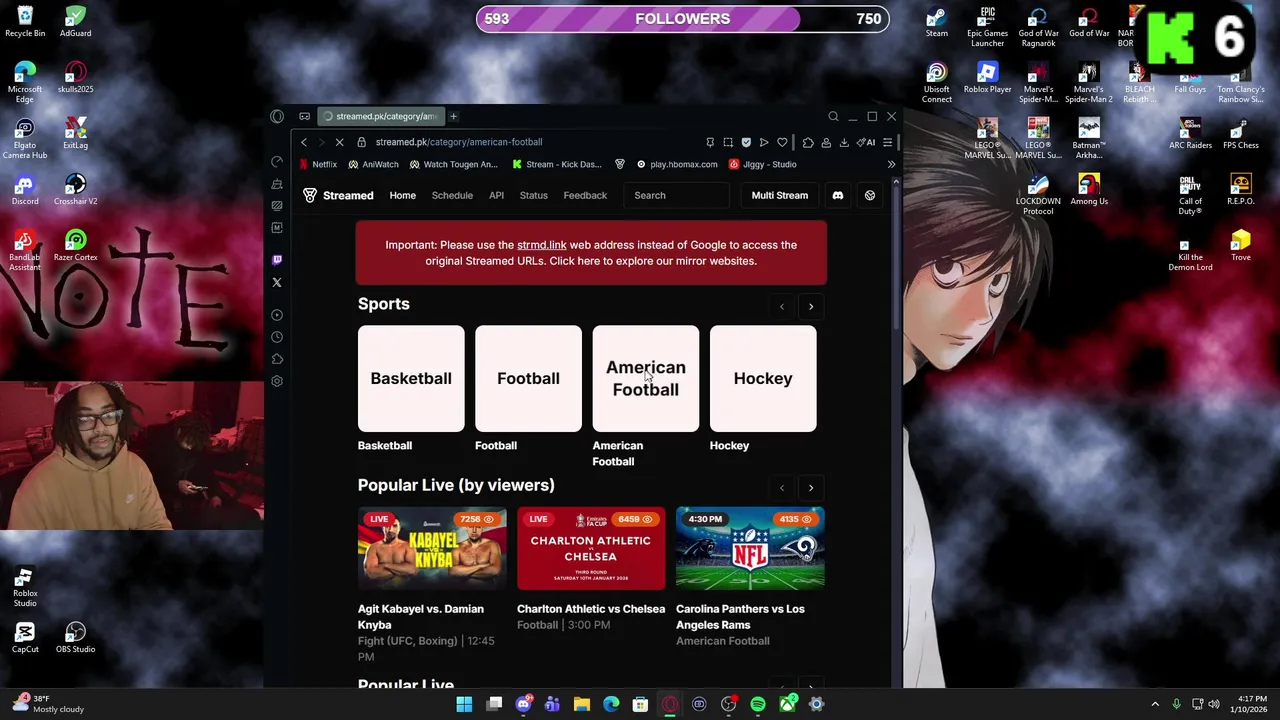This screenshot has width=1280, height=720.
Task: Open the ad blocker shield icon
Action: pos(746,142)
